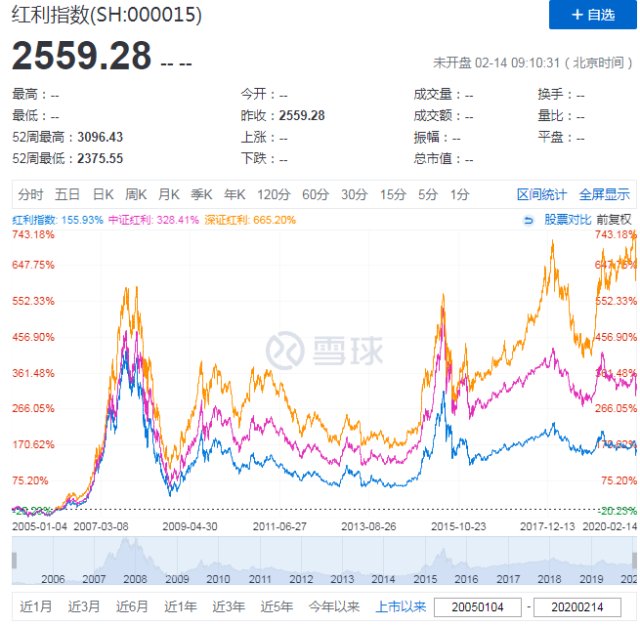This screenshot has width=640, height=625.
Task: Click the 昨收 value 2559.28
Action: click(x=302, y=116)
